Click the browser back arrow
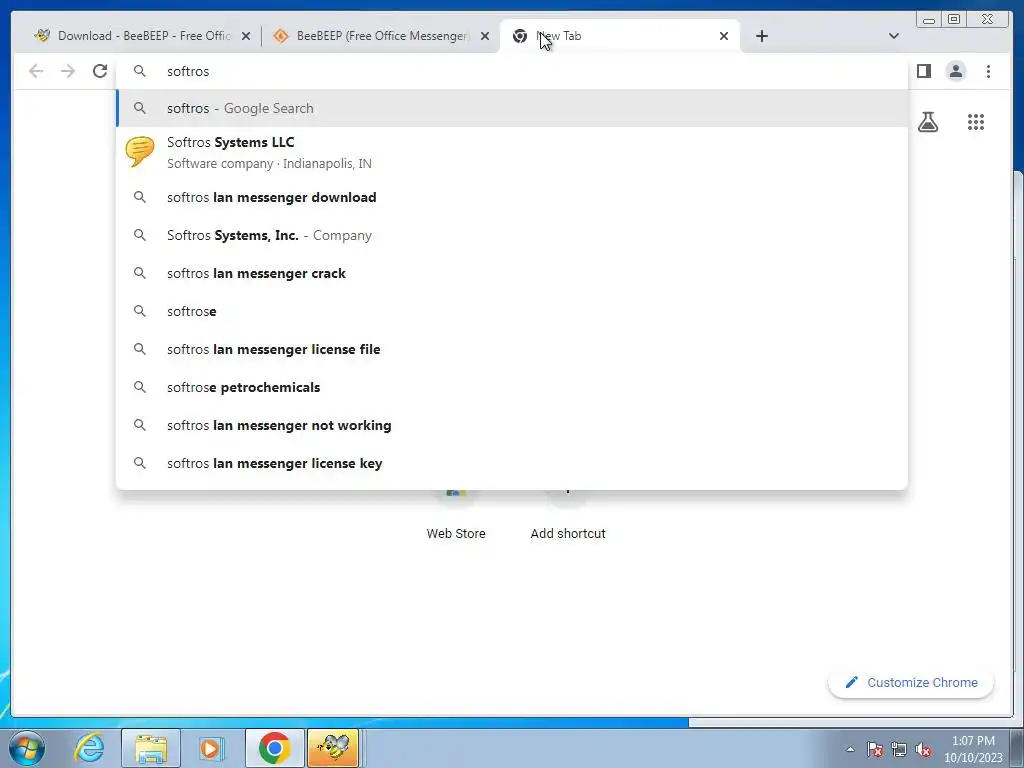The height and width of the screenshot is (768, 1024). pos(36,71)
